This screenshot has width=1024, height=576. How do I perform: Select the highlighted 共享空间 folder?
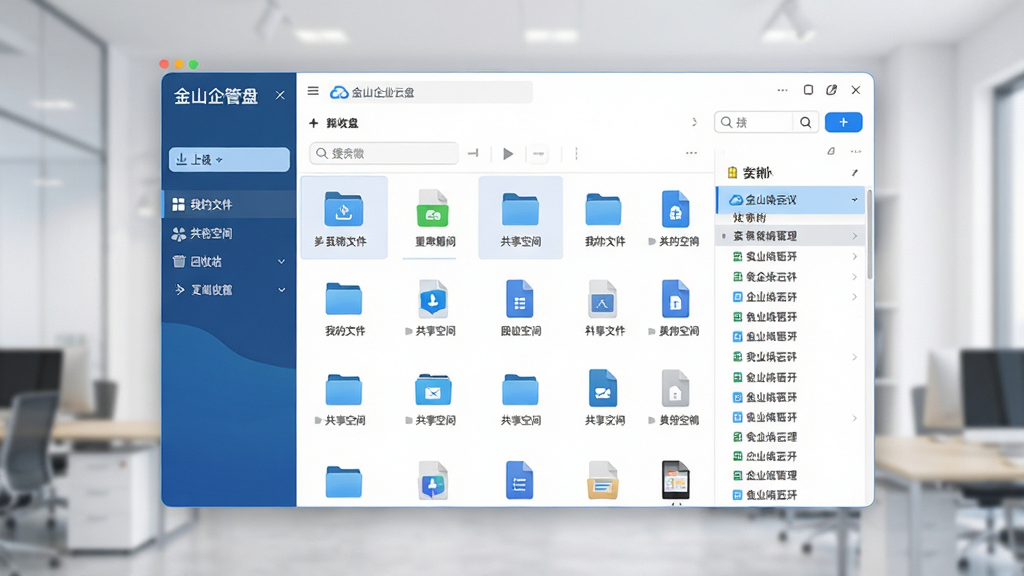(x=520, y=217)
